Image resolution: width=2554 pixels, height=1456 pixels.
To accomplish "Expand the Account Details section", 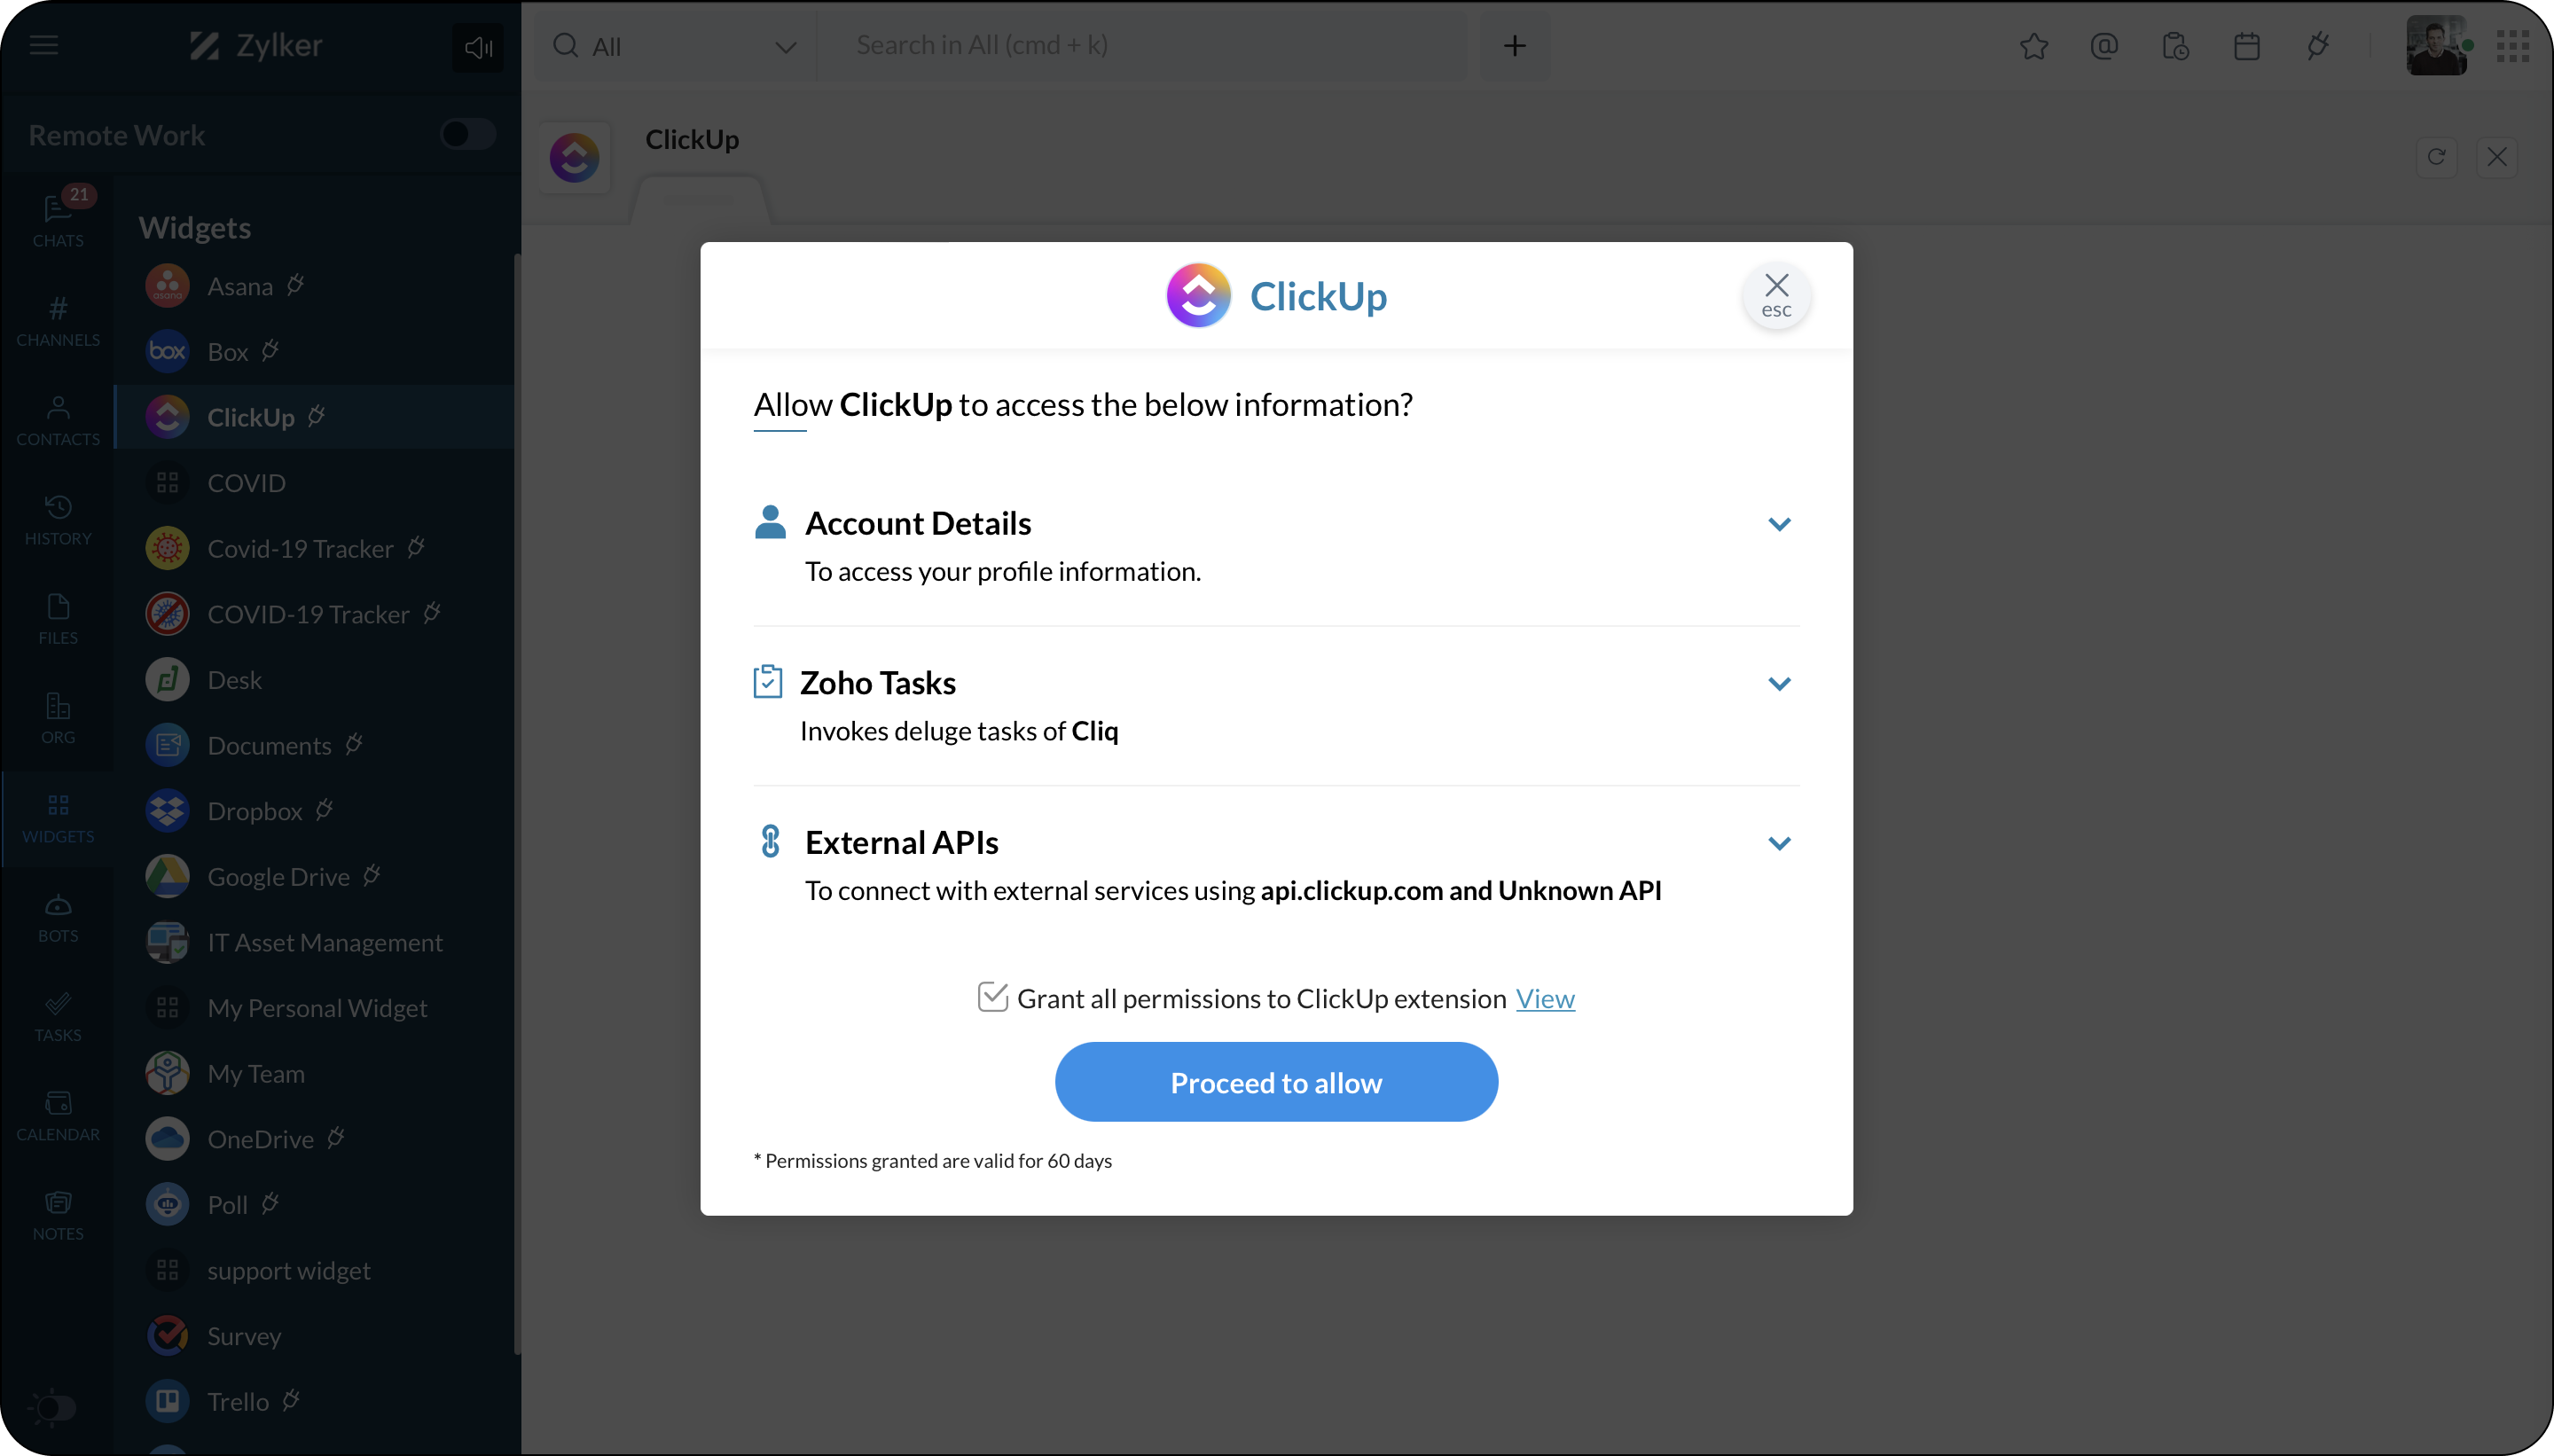I will point(1779,524).
